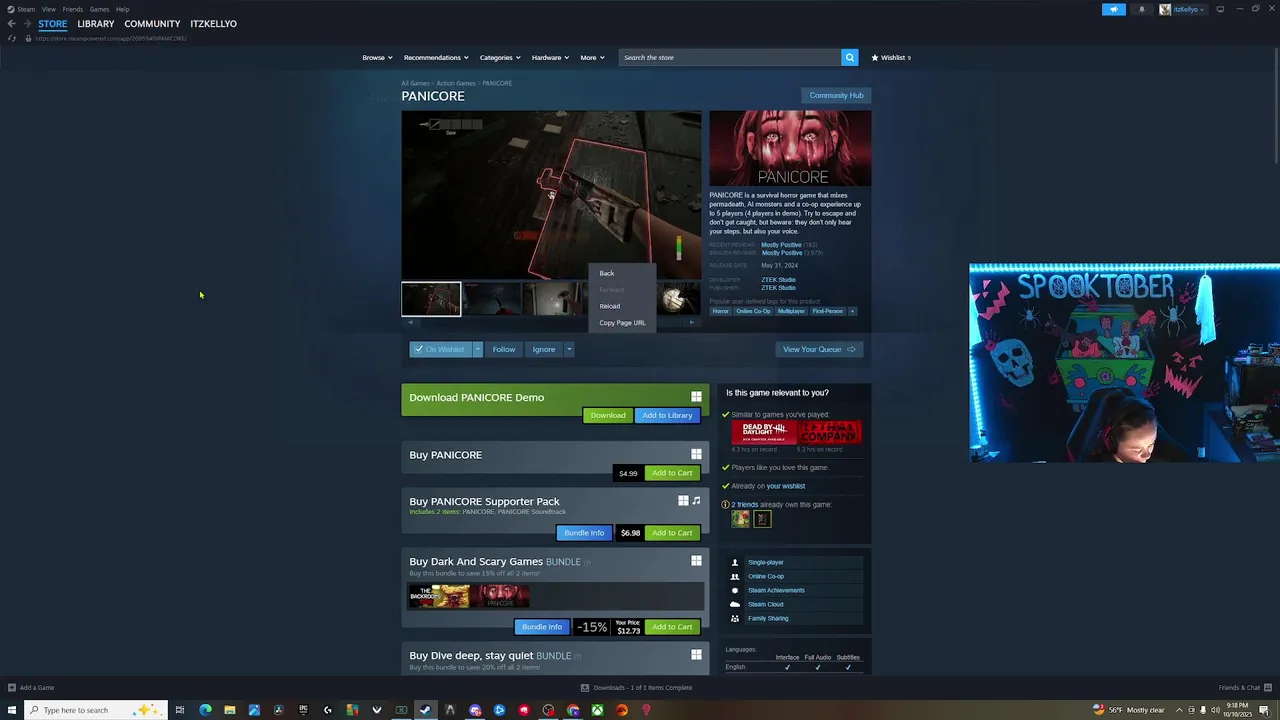Switch to the COMMUNITY tab

(x=152, y=23)
